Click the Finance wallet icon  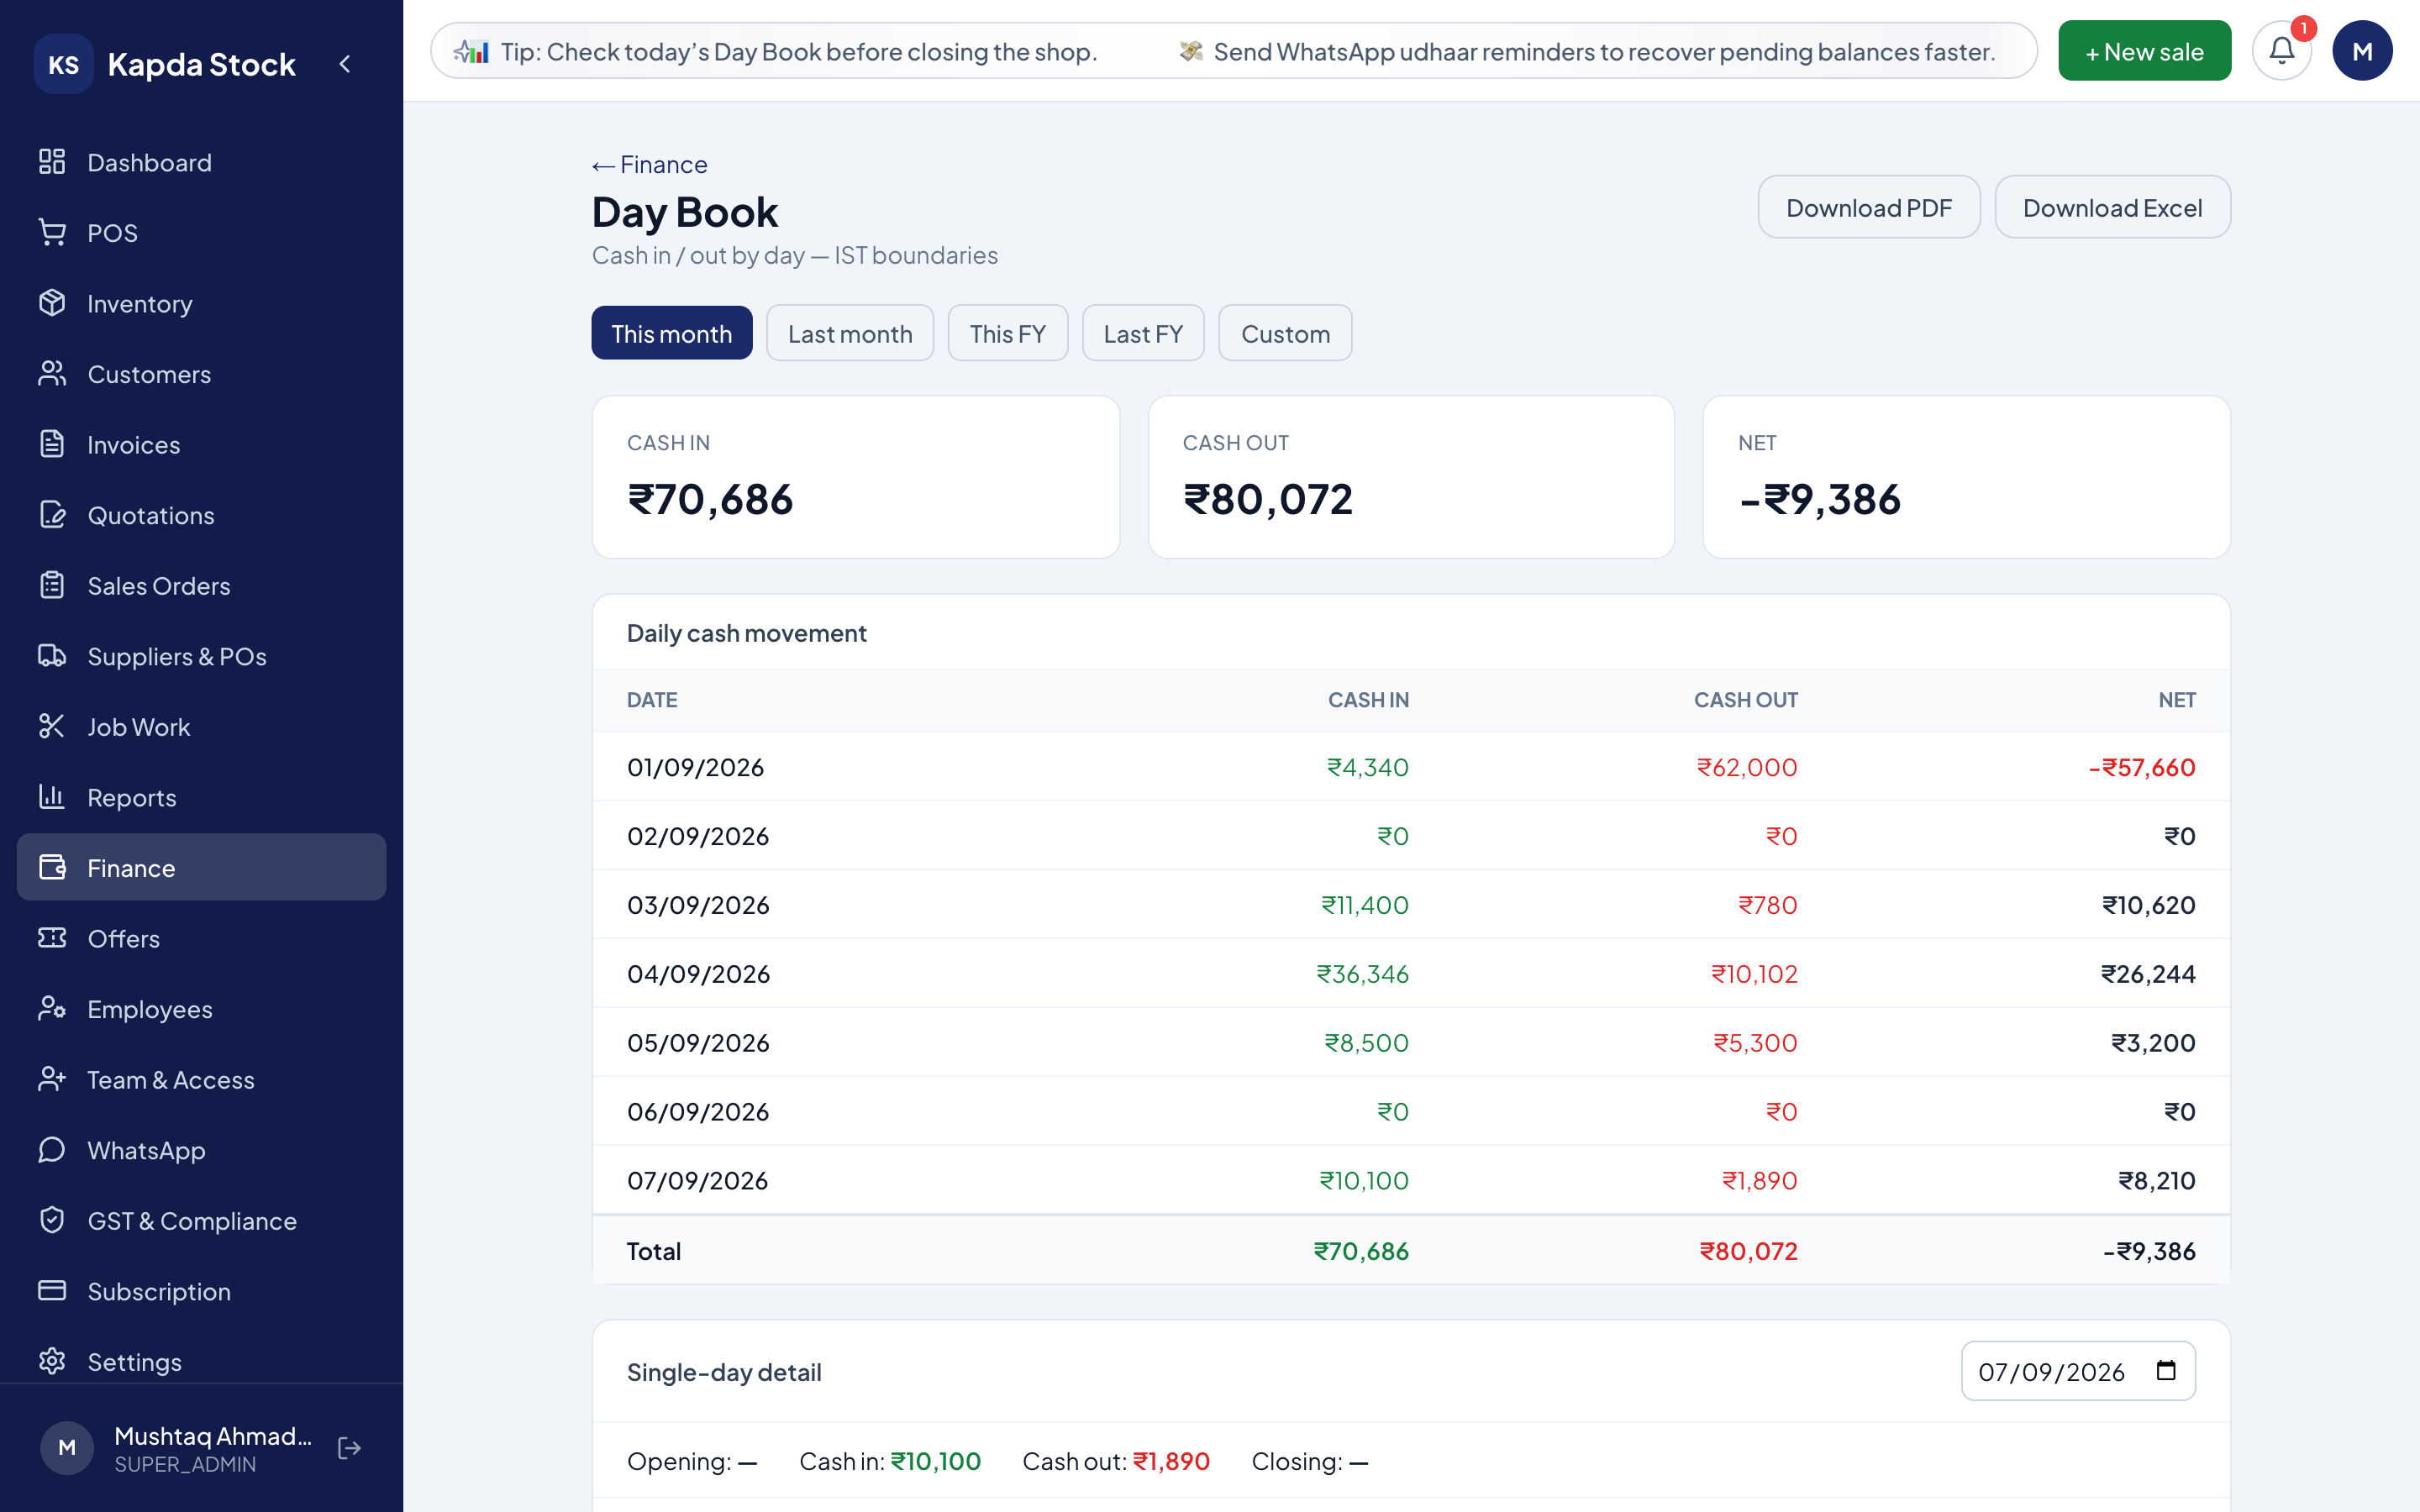[x=52, y=867]
